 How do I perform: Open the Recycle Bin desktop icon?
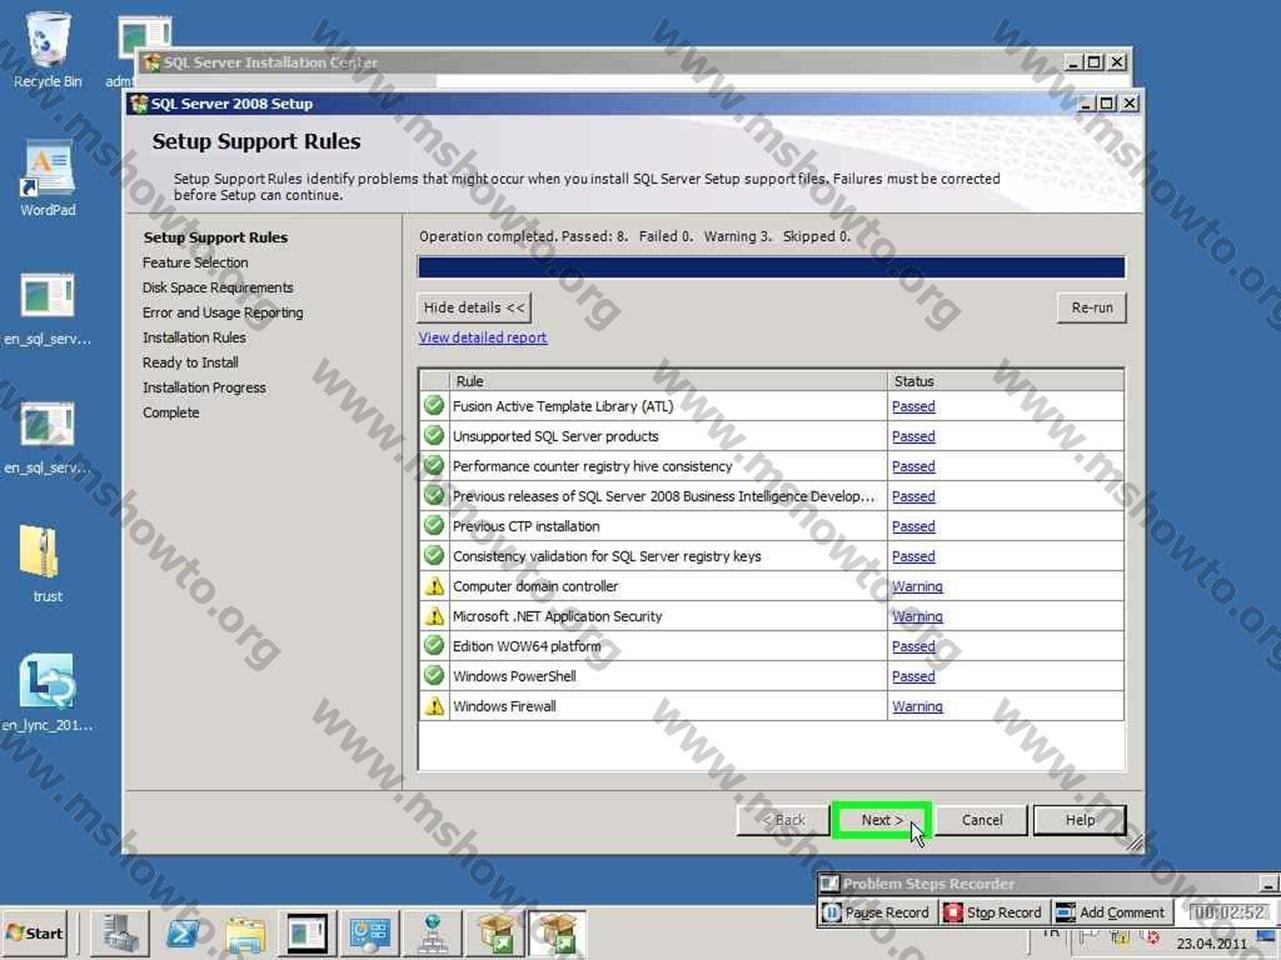(47, 50)
